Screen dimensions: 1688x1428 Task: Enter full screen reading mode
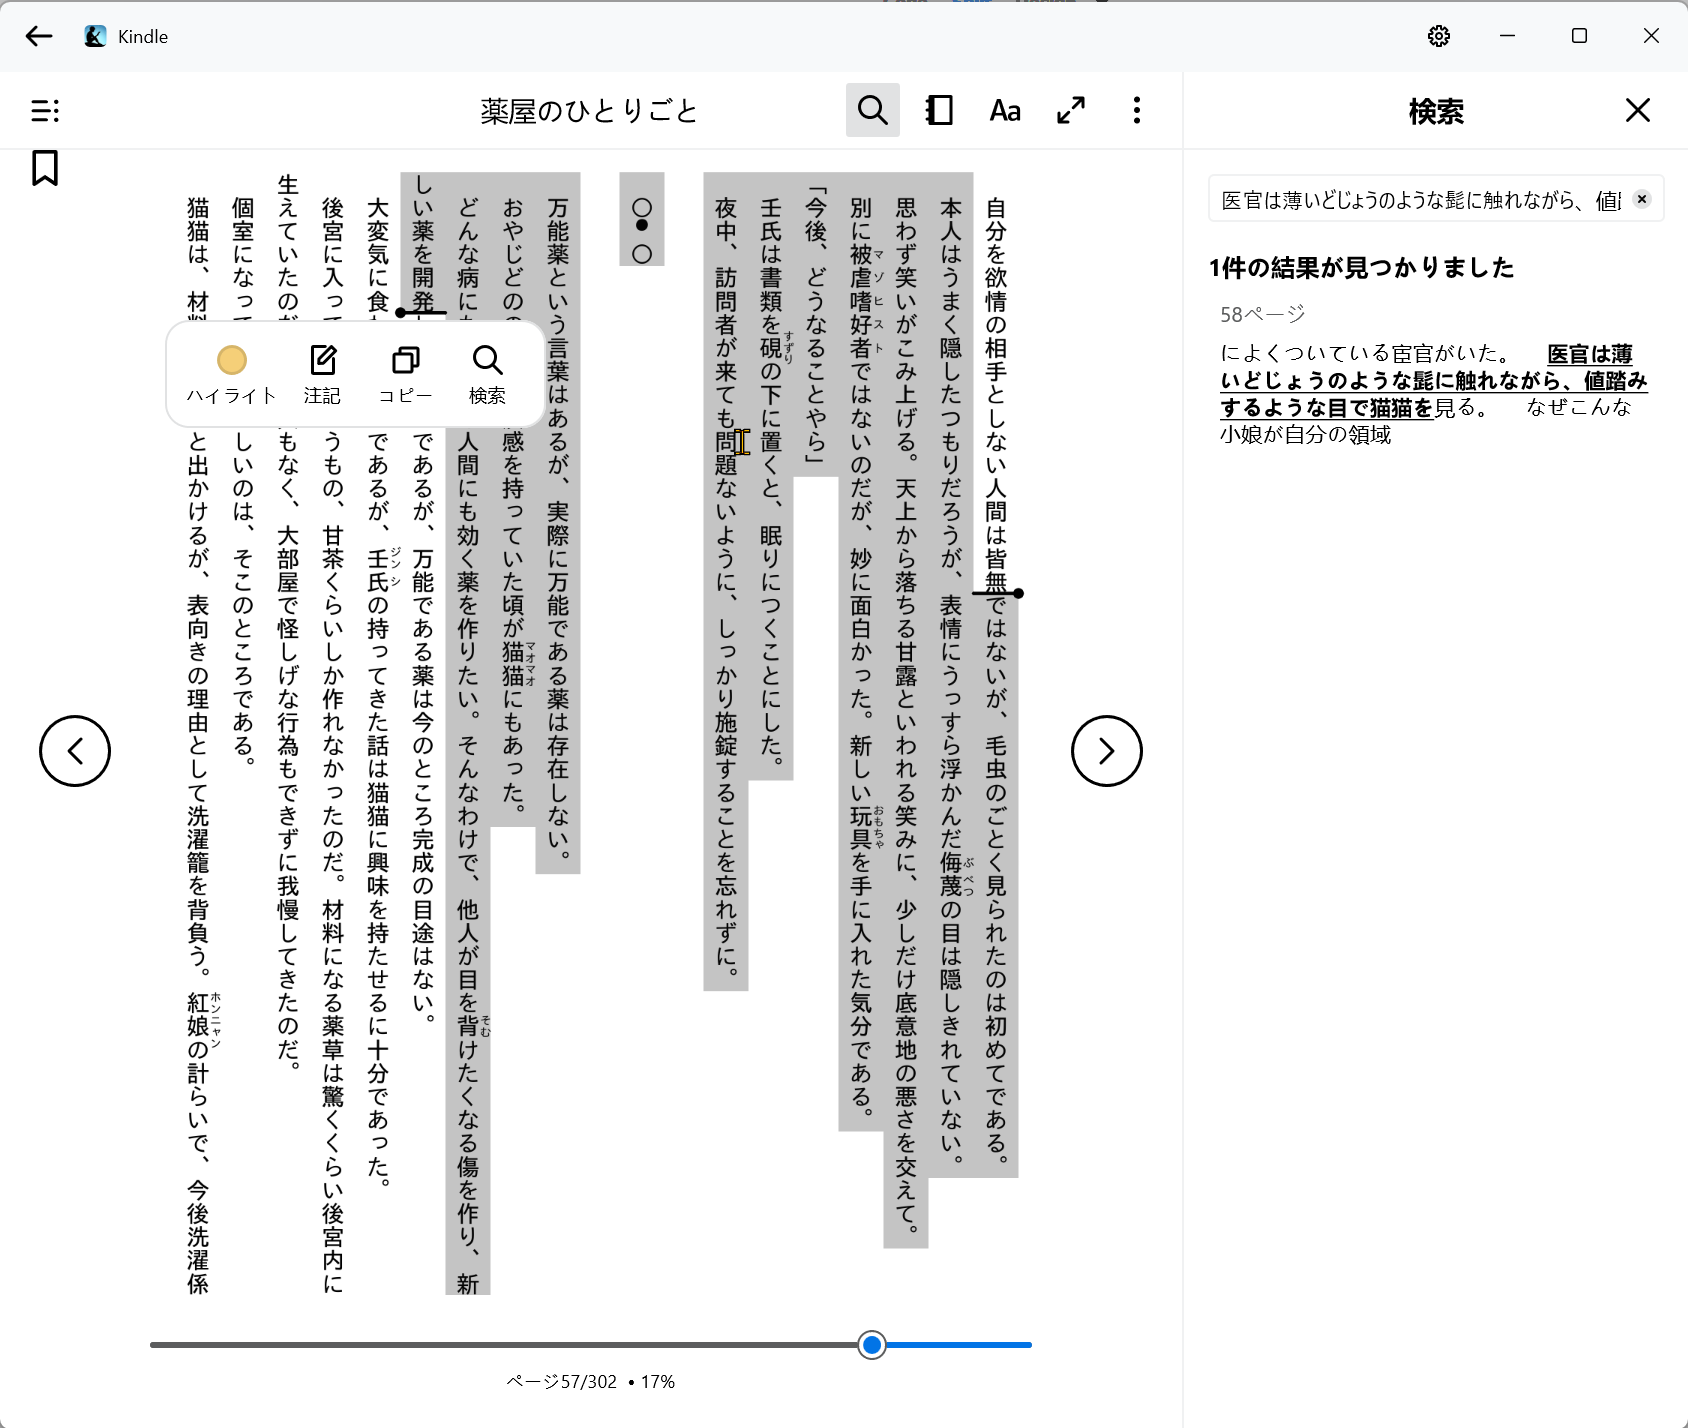[1071, 110]
